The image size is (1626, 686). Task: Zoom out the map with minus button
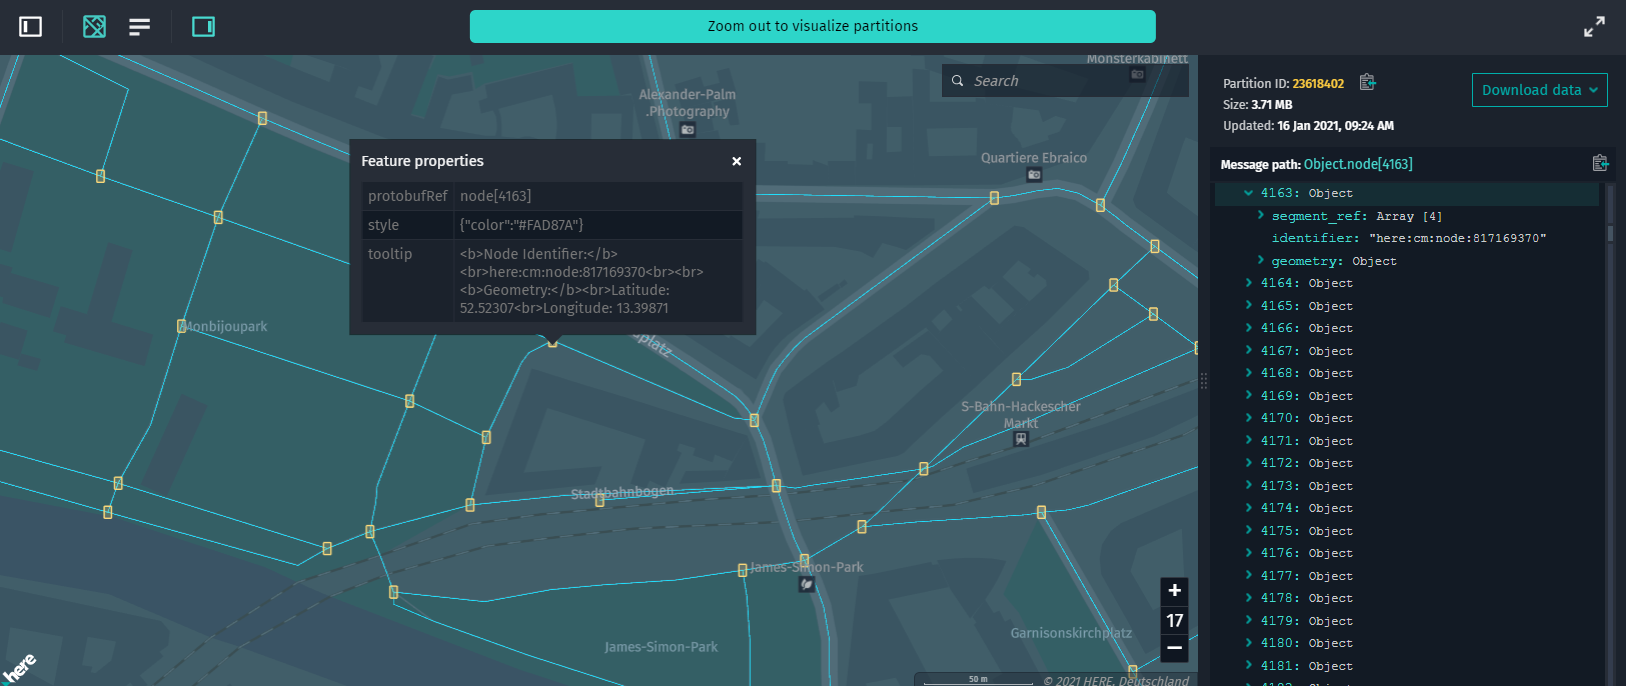tap(1175, 648)
